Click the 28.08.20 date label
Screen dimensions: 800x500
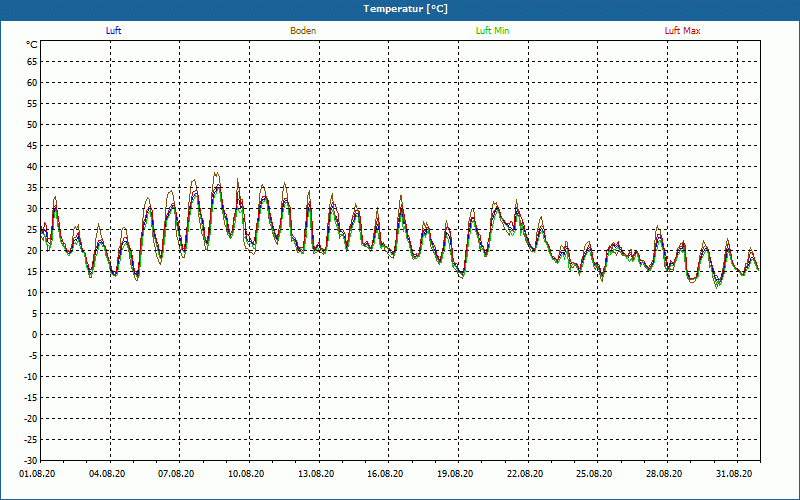pos(664,474)
